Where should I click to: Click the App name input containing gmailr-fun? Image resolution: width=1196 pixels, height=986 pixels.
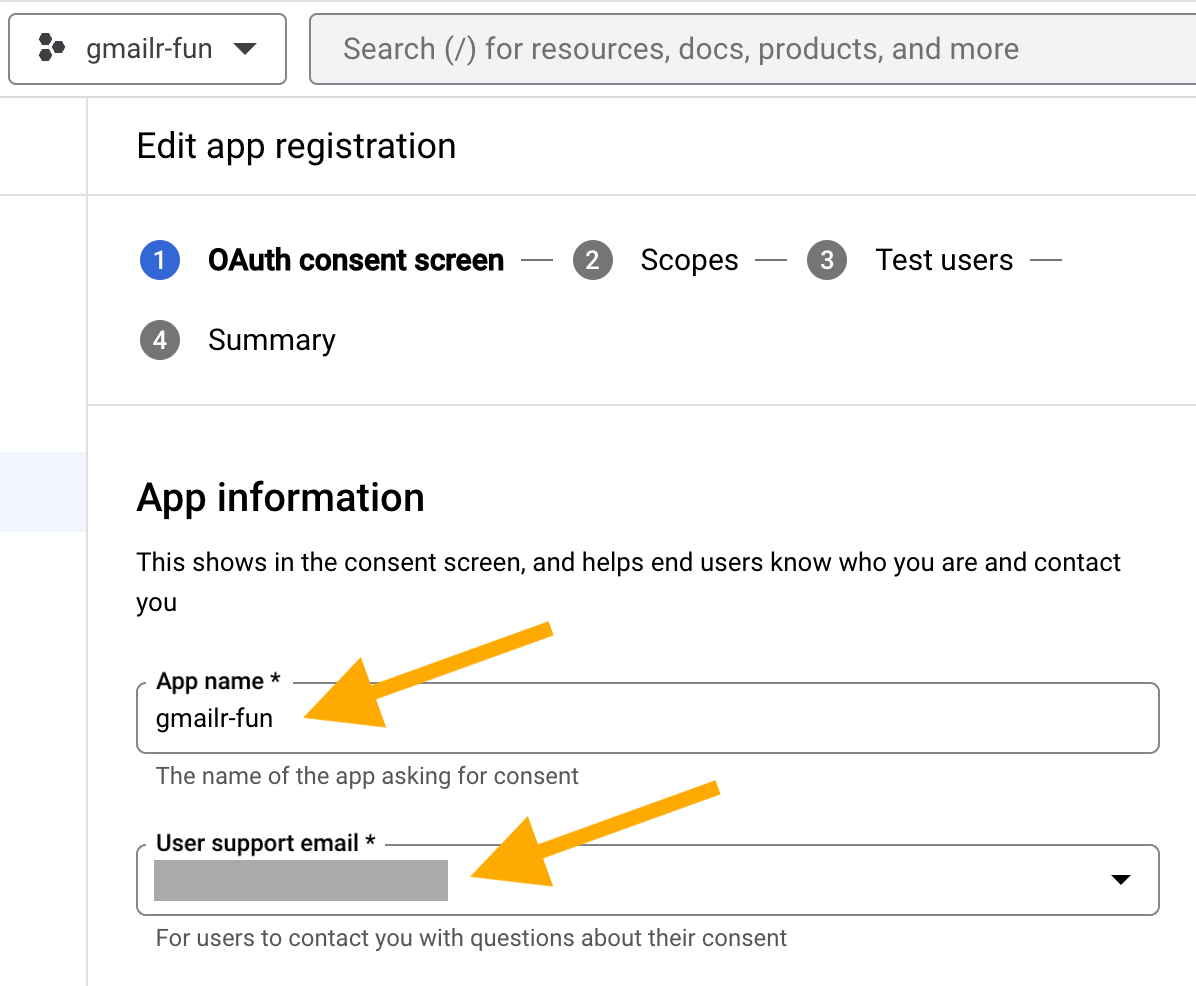tap(648, 718)
